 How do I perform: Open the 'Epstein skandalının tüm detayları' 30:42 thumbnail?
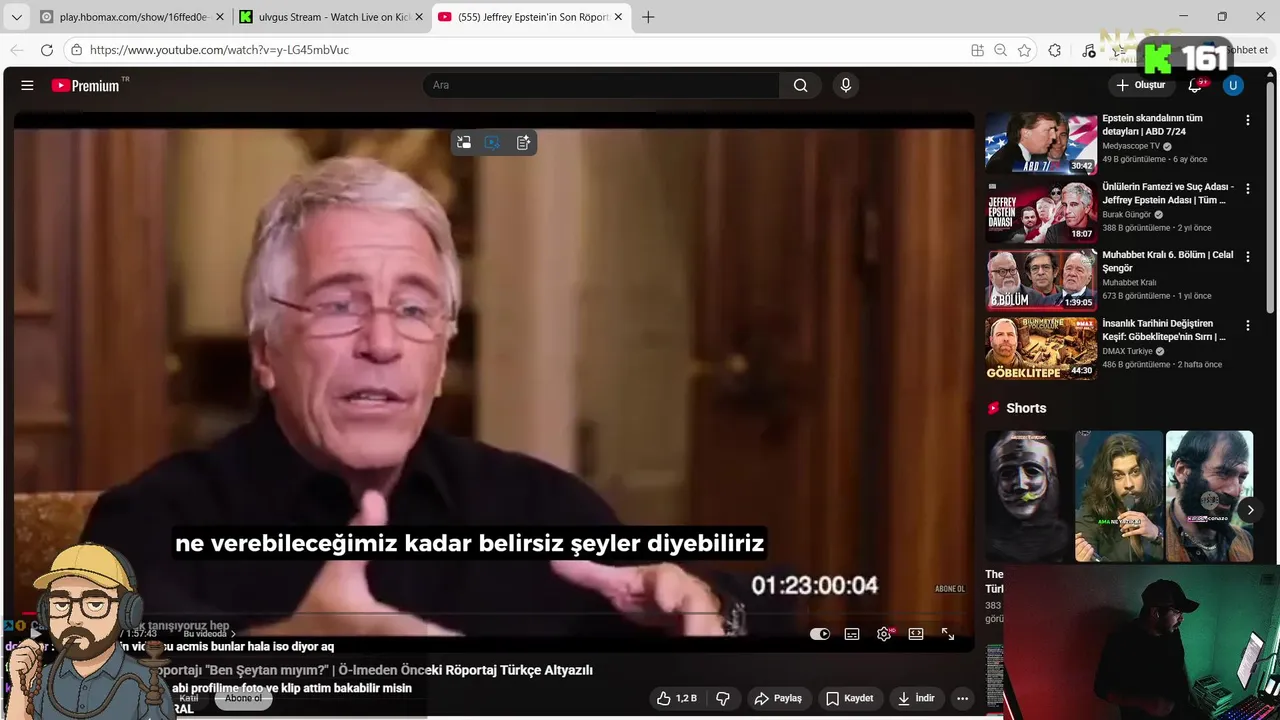(x=1041, y=143)
